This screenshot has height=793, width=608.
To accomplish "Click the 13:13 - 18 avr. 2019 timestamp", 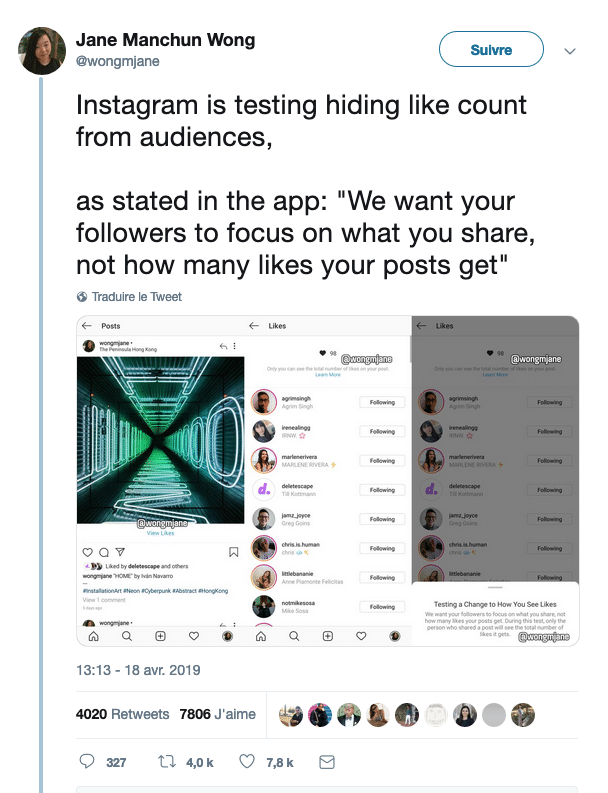I will pos(138,670).
